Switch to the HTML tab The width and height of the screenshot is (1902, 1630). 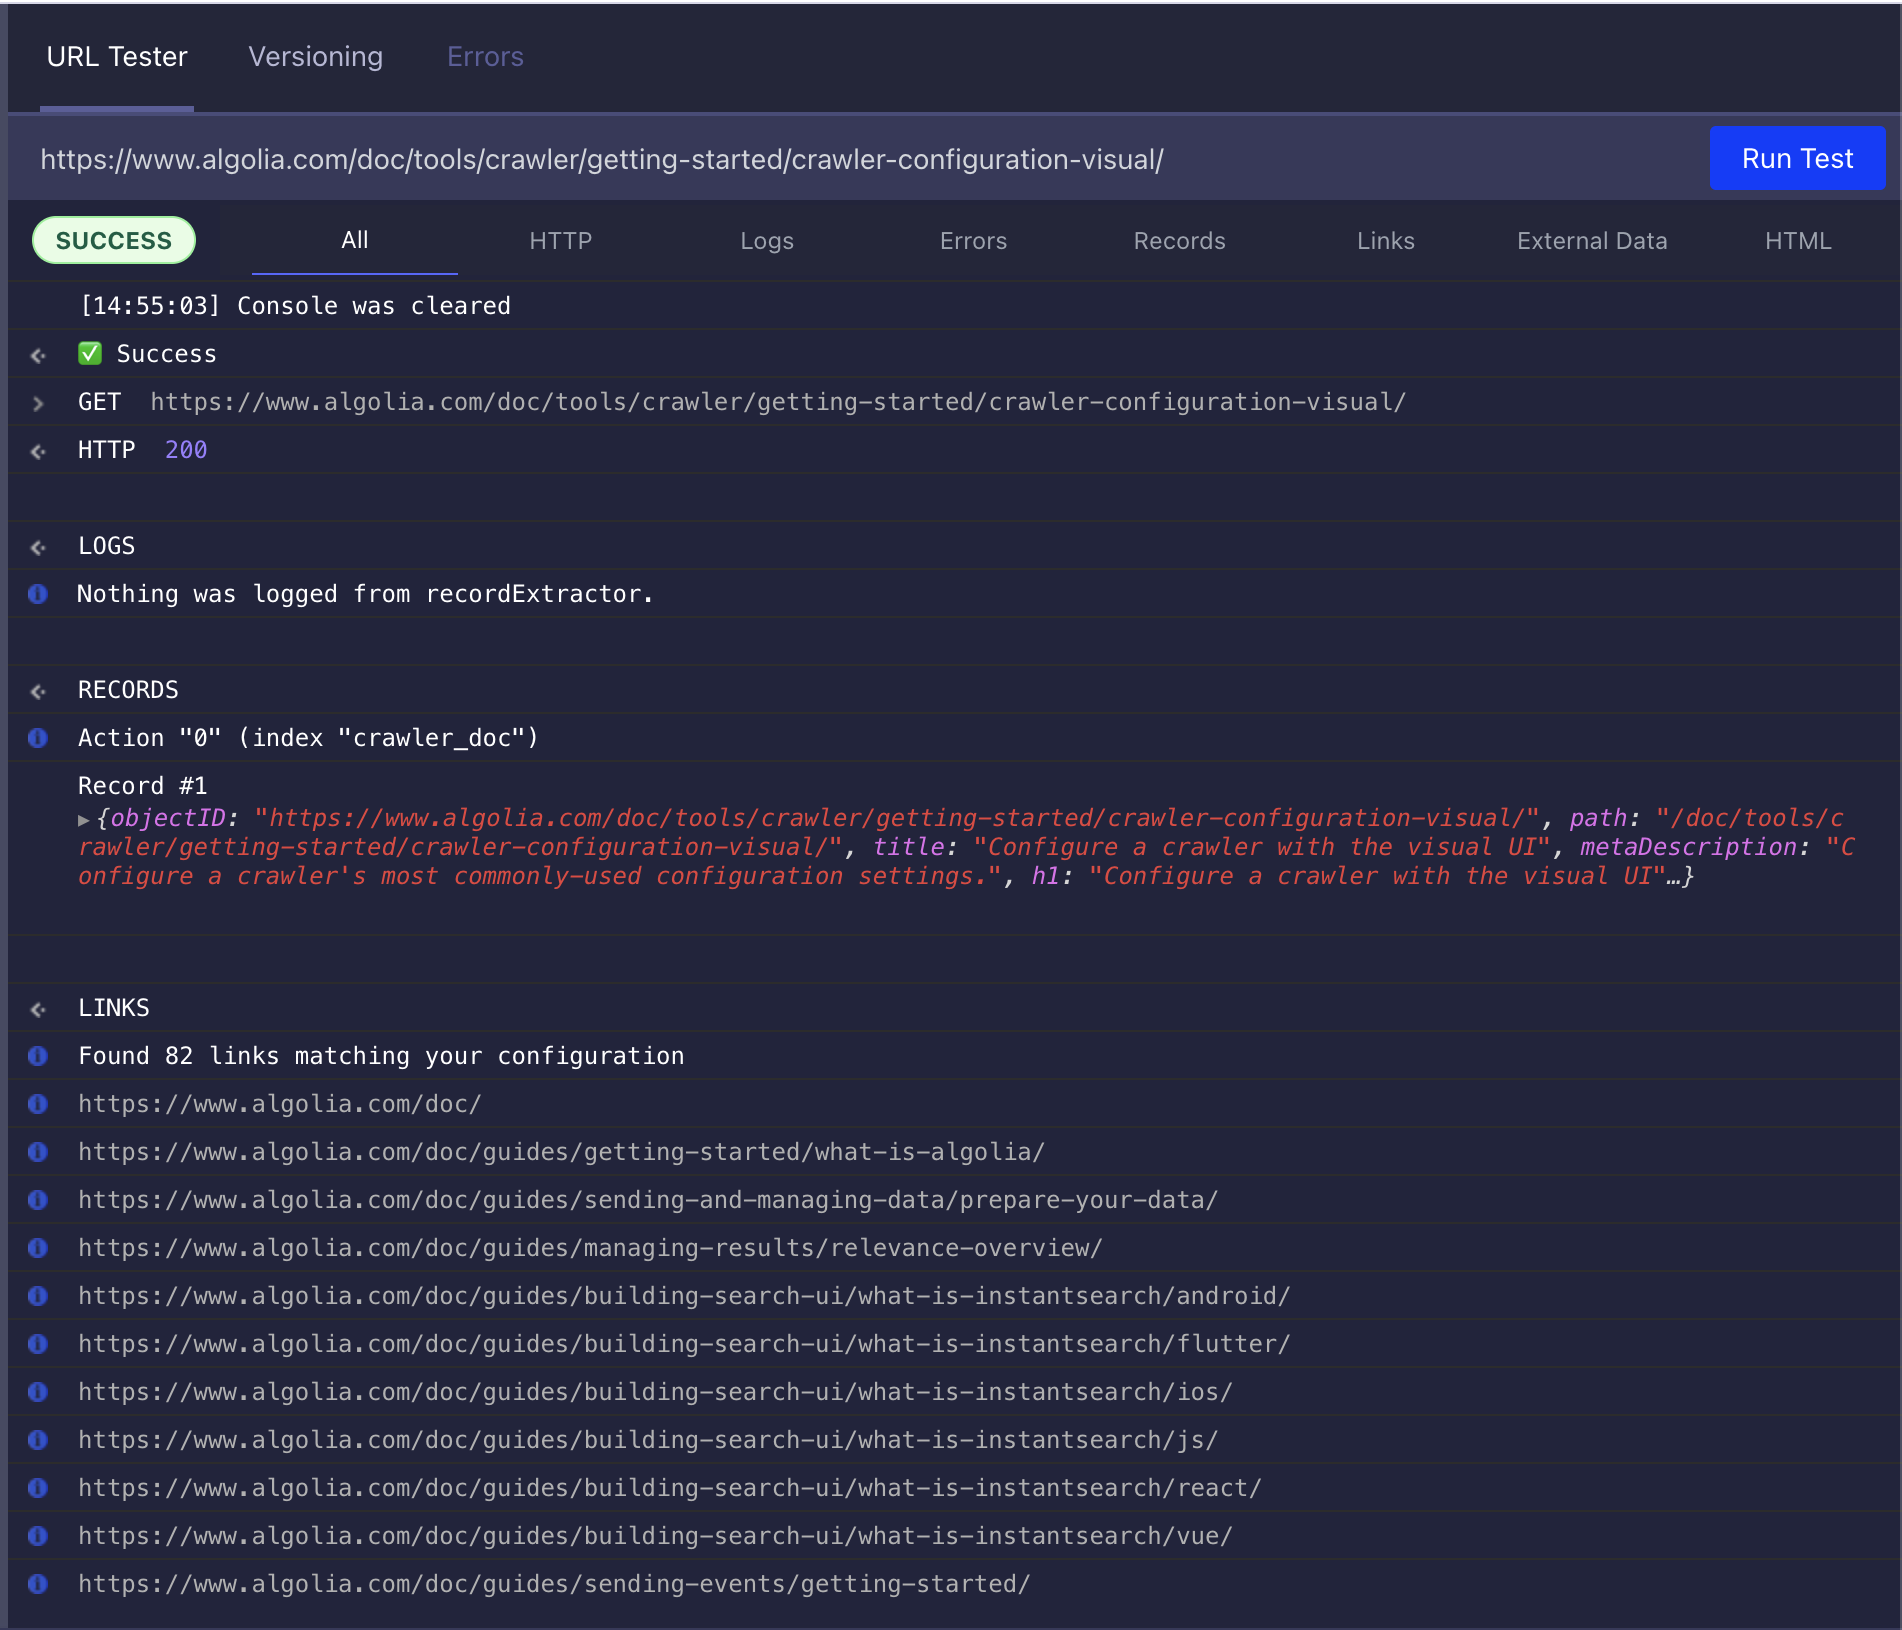(1797, 240)
